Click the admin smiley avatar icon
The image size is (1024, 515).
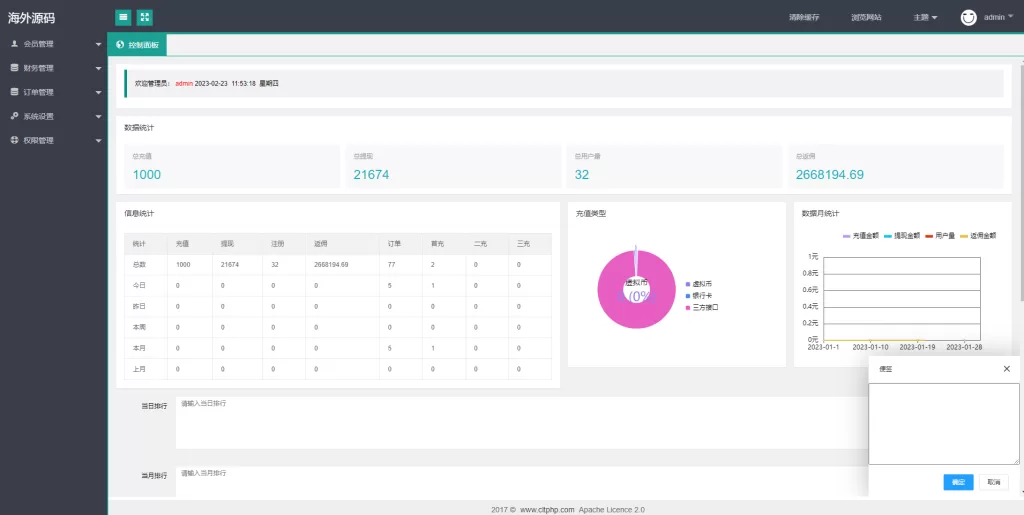point(968,17)
